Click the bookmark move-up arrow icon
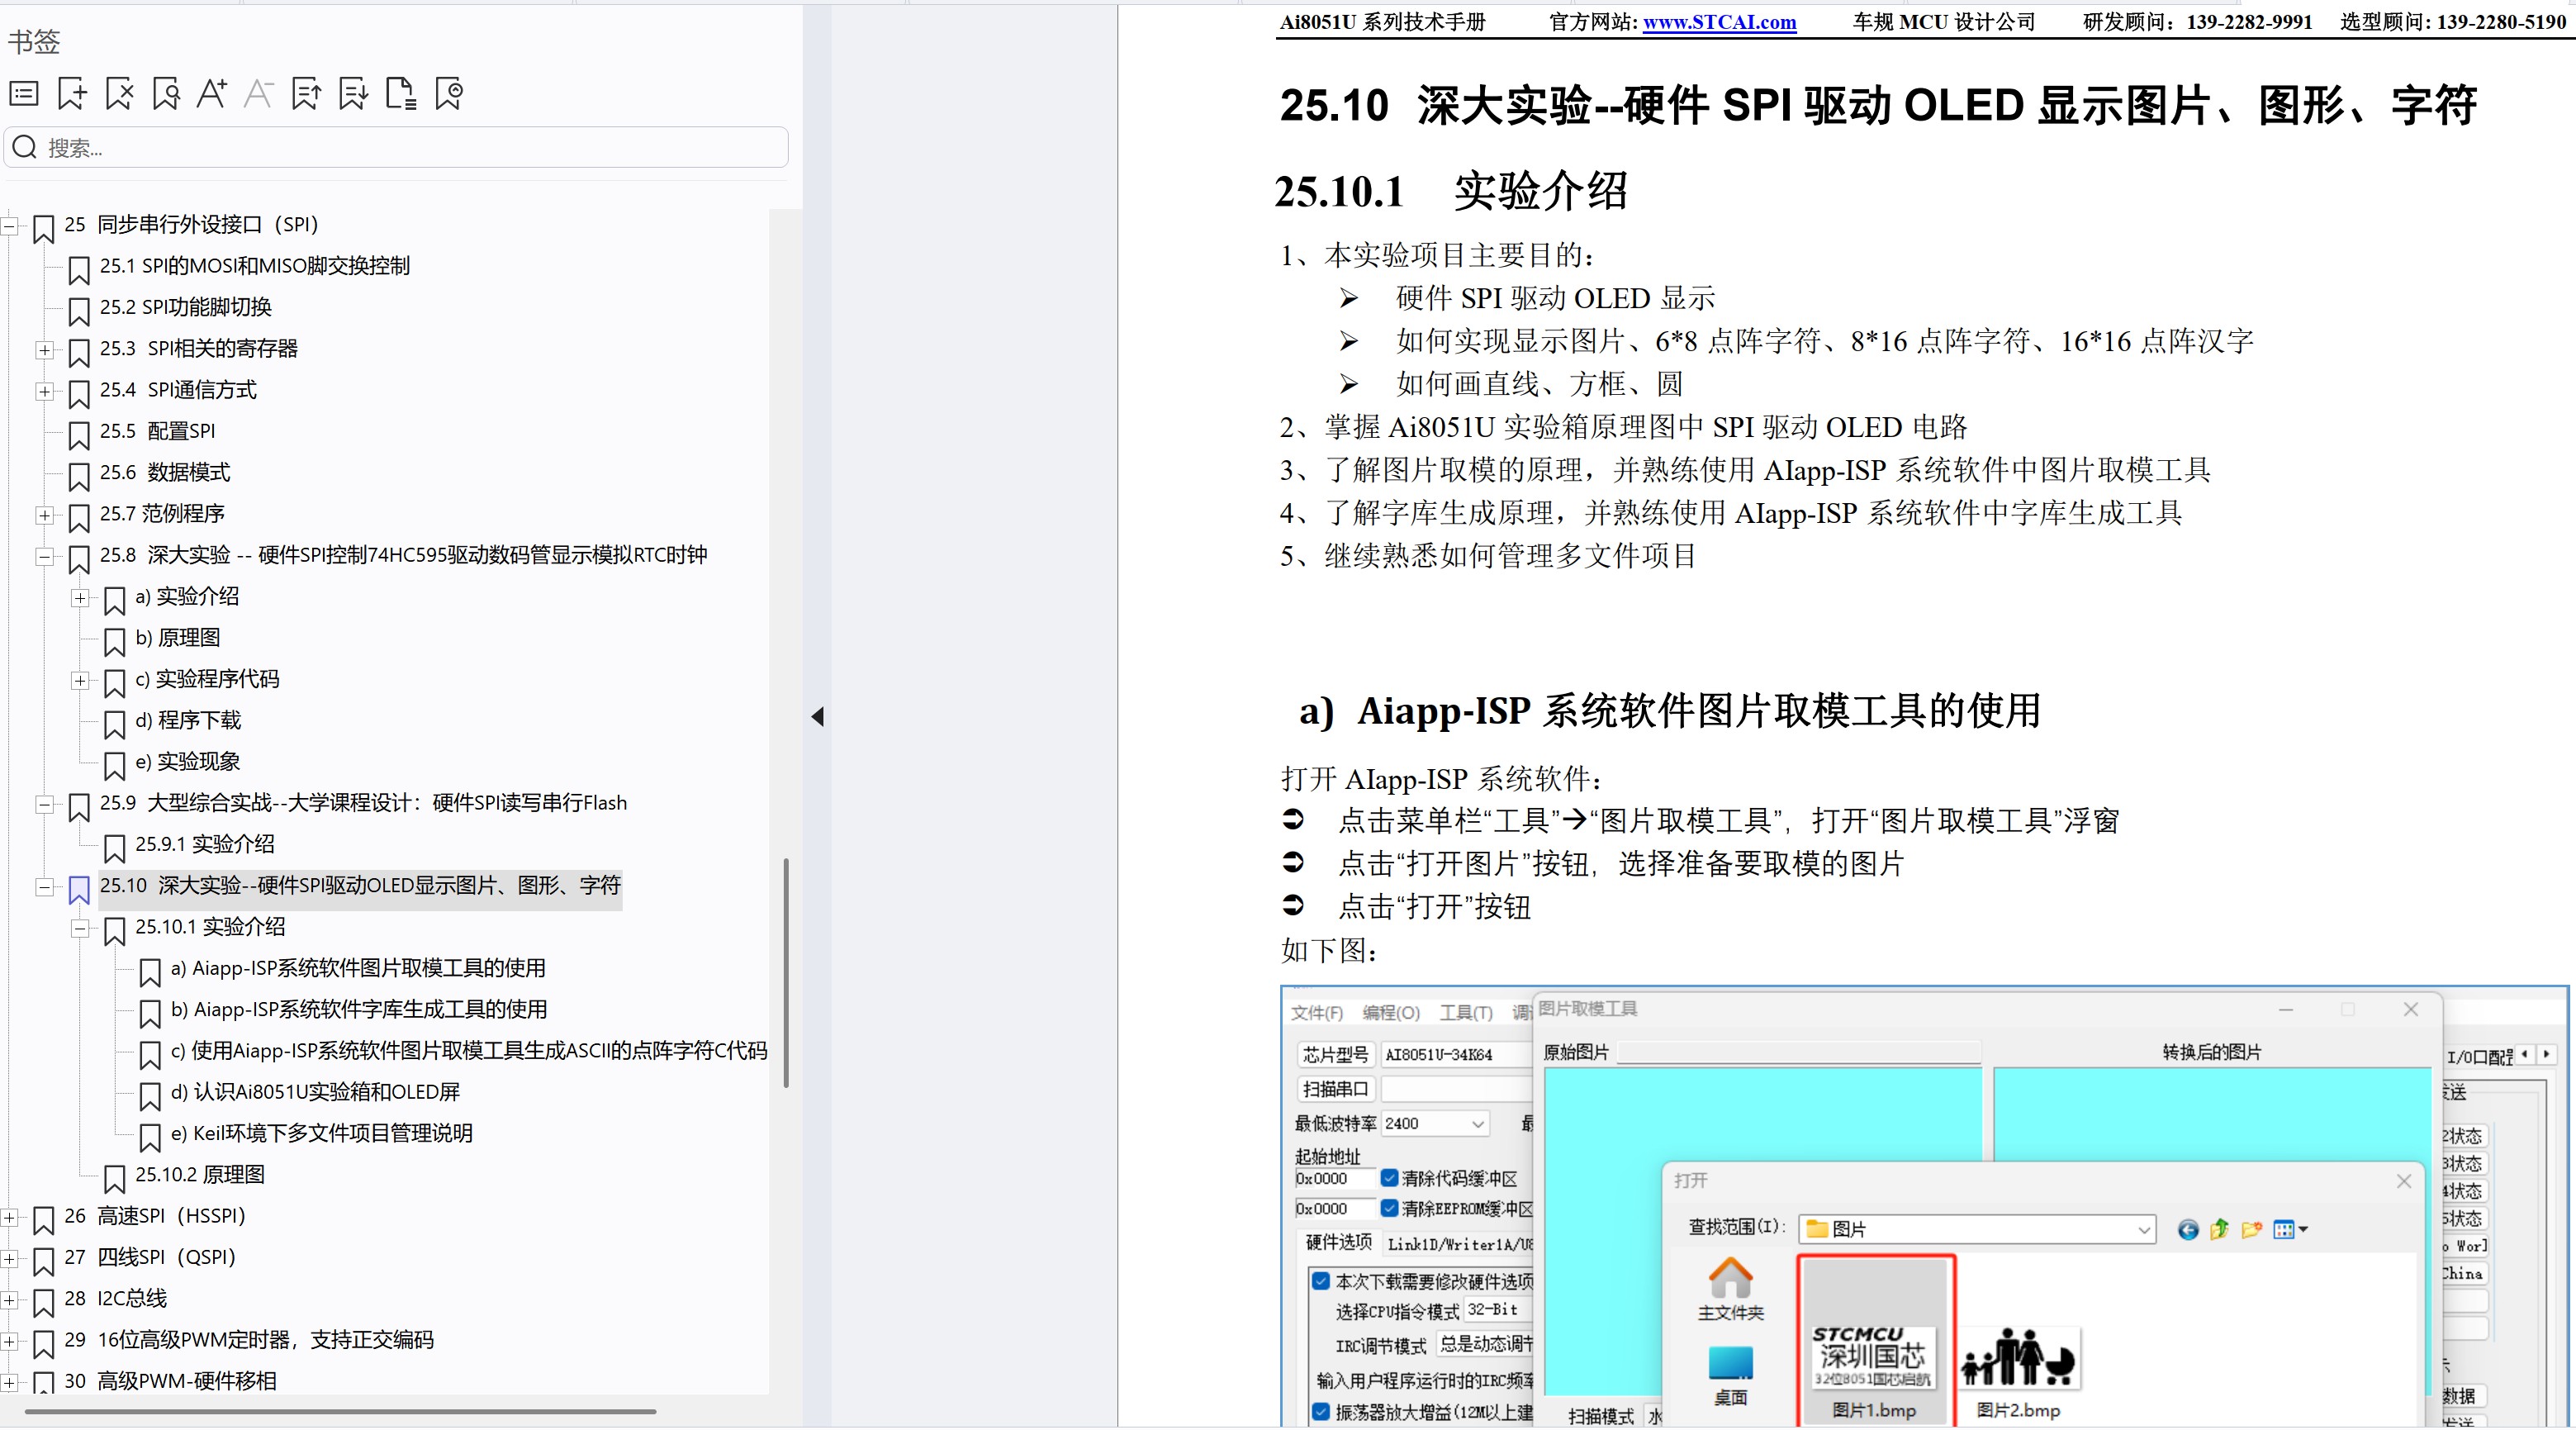The image size is (2576, 1430). (306, 94)
